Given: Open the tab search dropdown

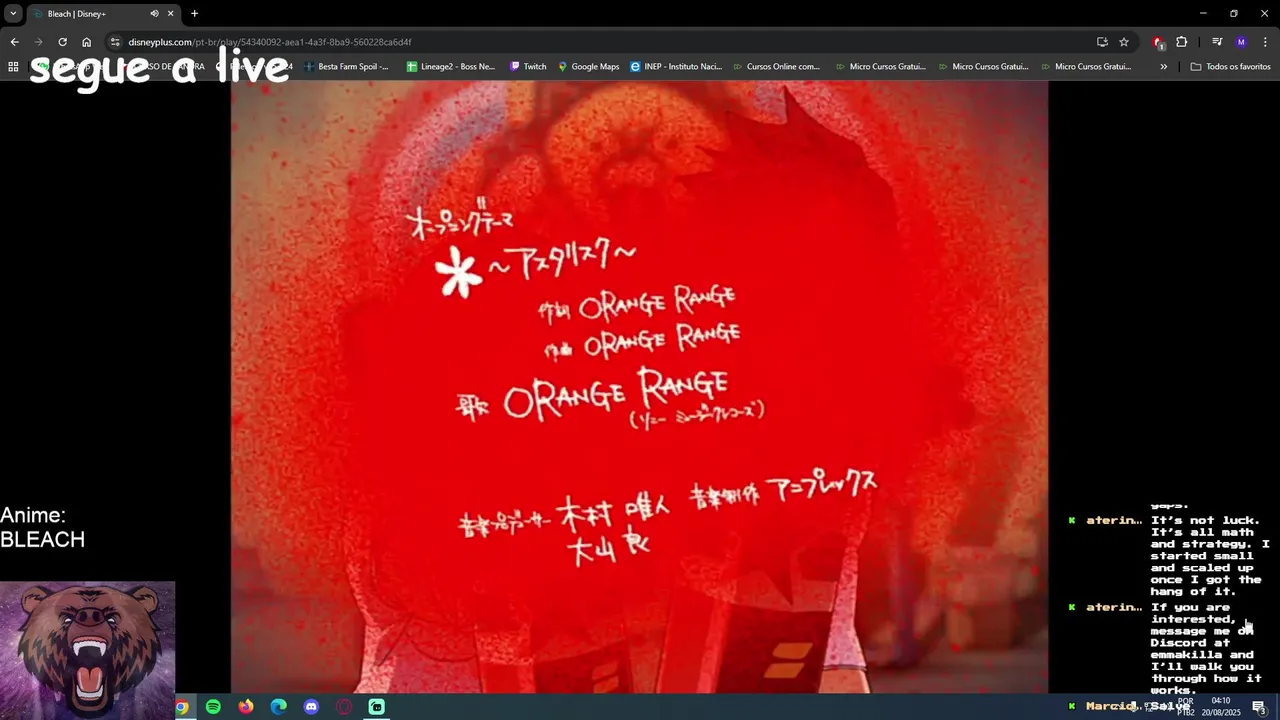Looking at the screenshot, I should point(13,14).
